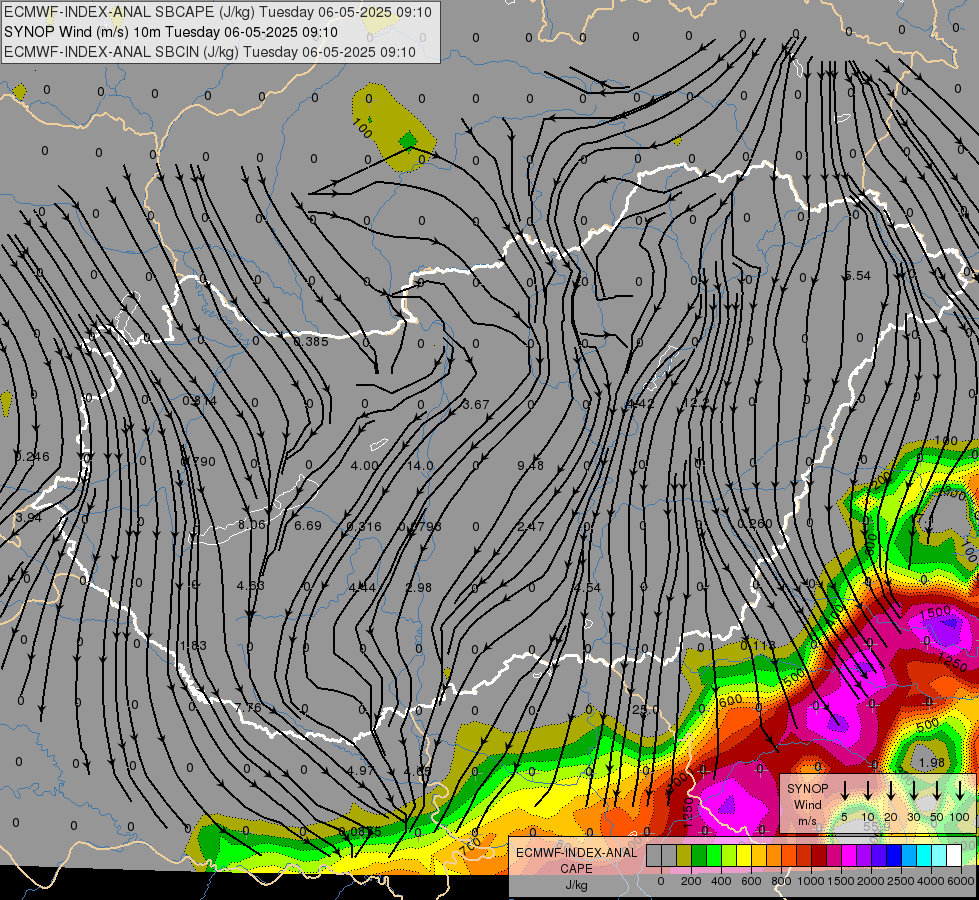Click the 2500 tick label on CAPE scale

[901, 881]
